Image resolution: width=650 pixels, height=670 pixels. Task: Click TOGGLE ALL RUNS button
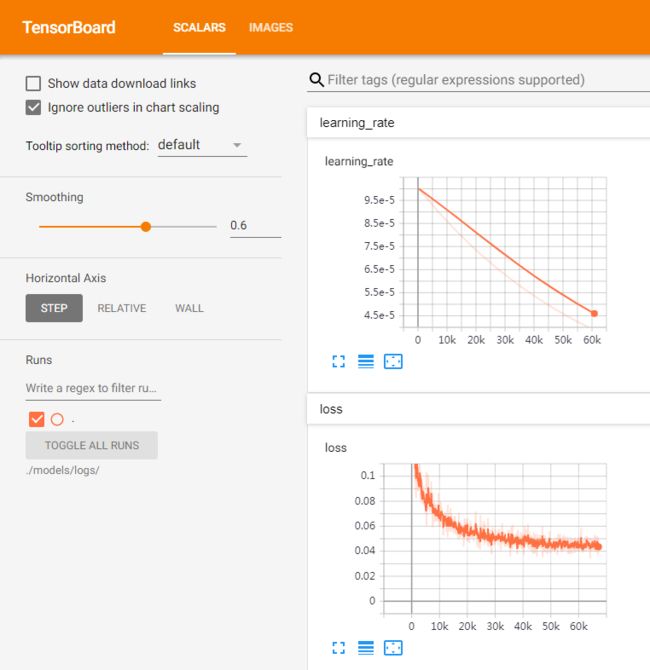pyautogui.click(x=91, y=445)
